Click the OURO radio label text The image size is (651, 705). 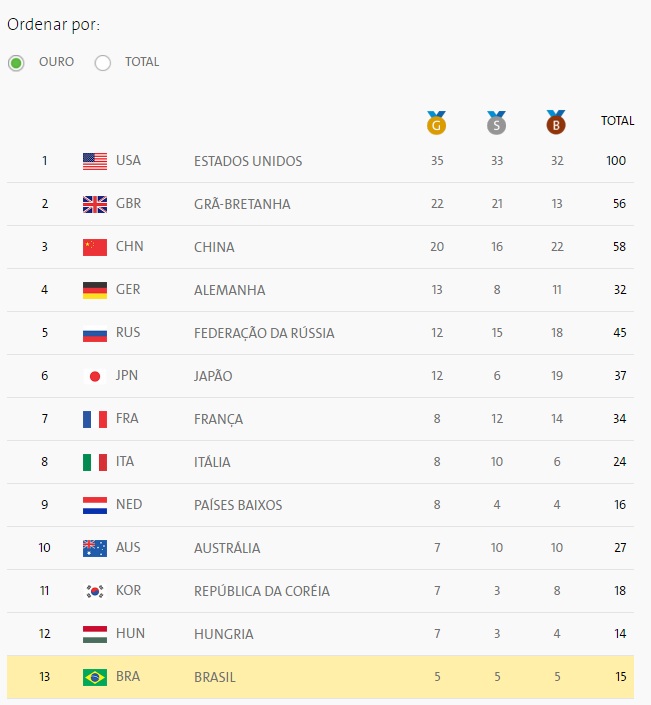point(56,62)
